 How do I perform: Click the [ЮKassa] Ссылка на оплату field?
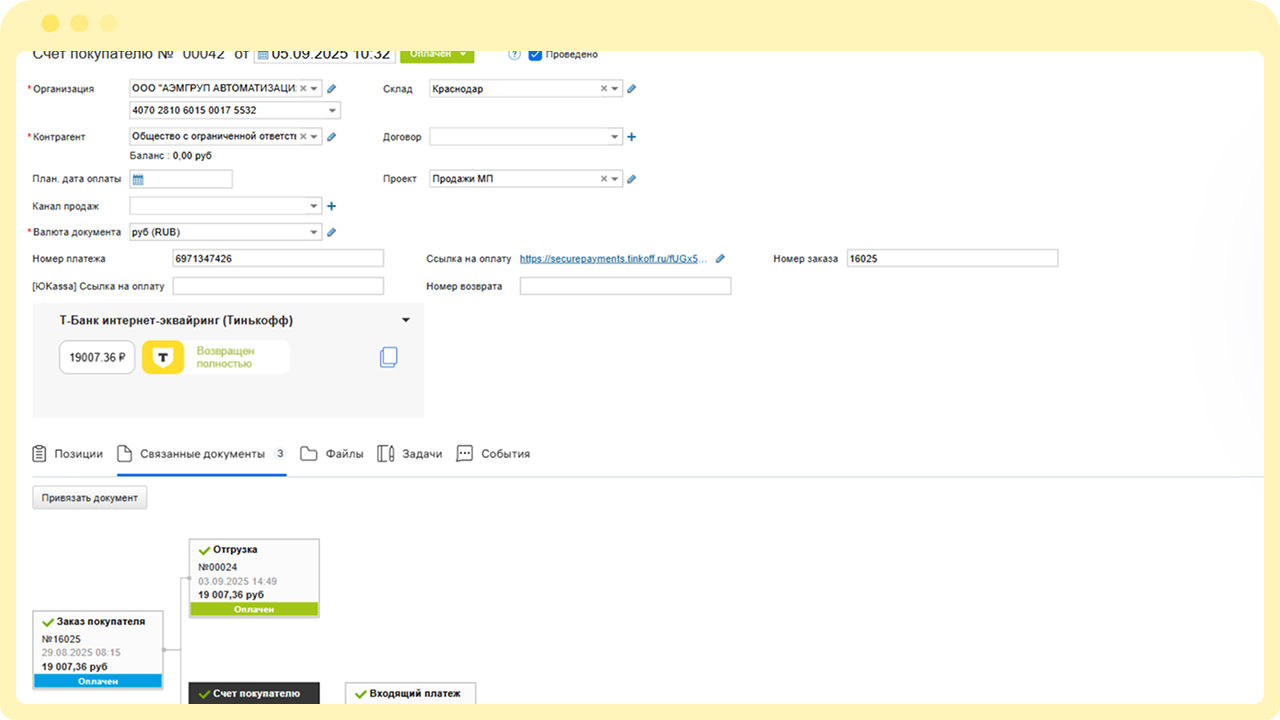[x=278, y=286]
